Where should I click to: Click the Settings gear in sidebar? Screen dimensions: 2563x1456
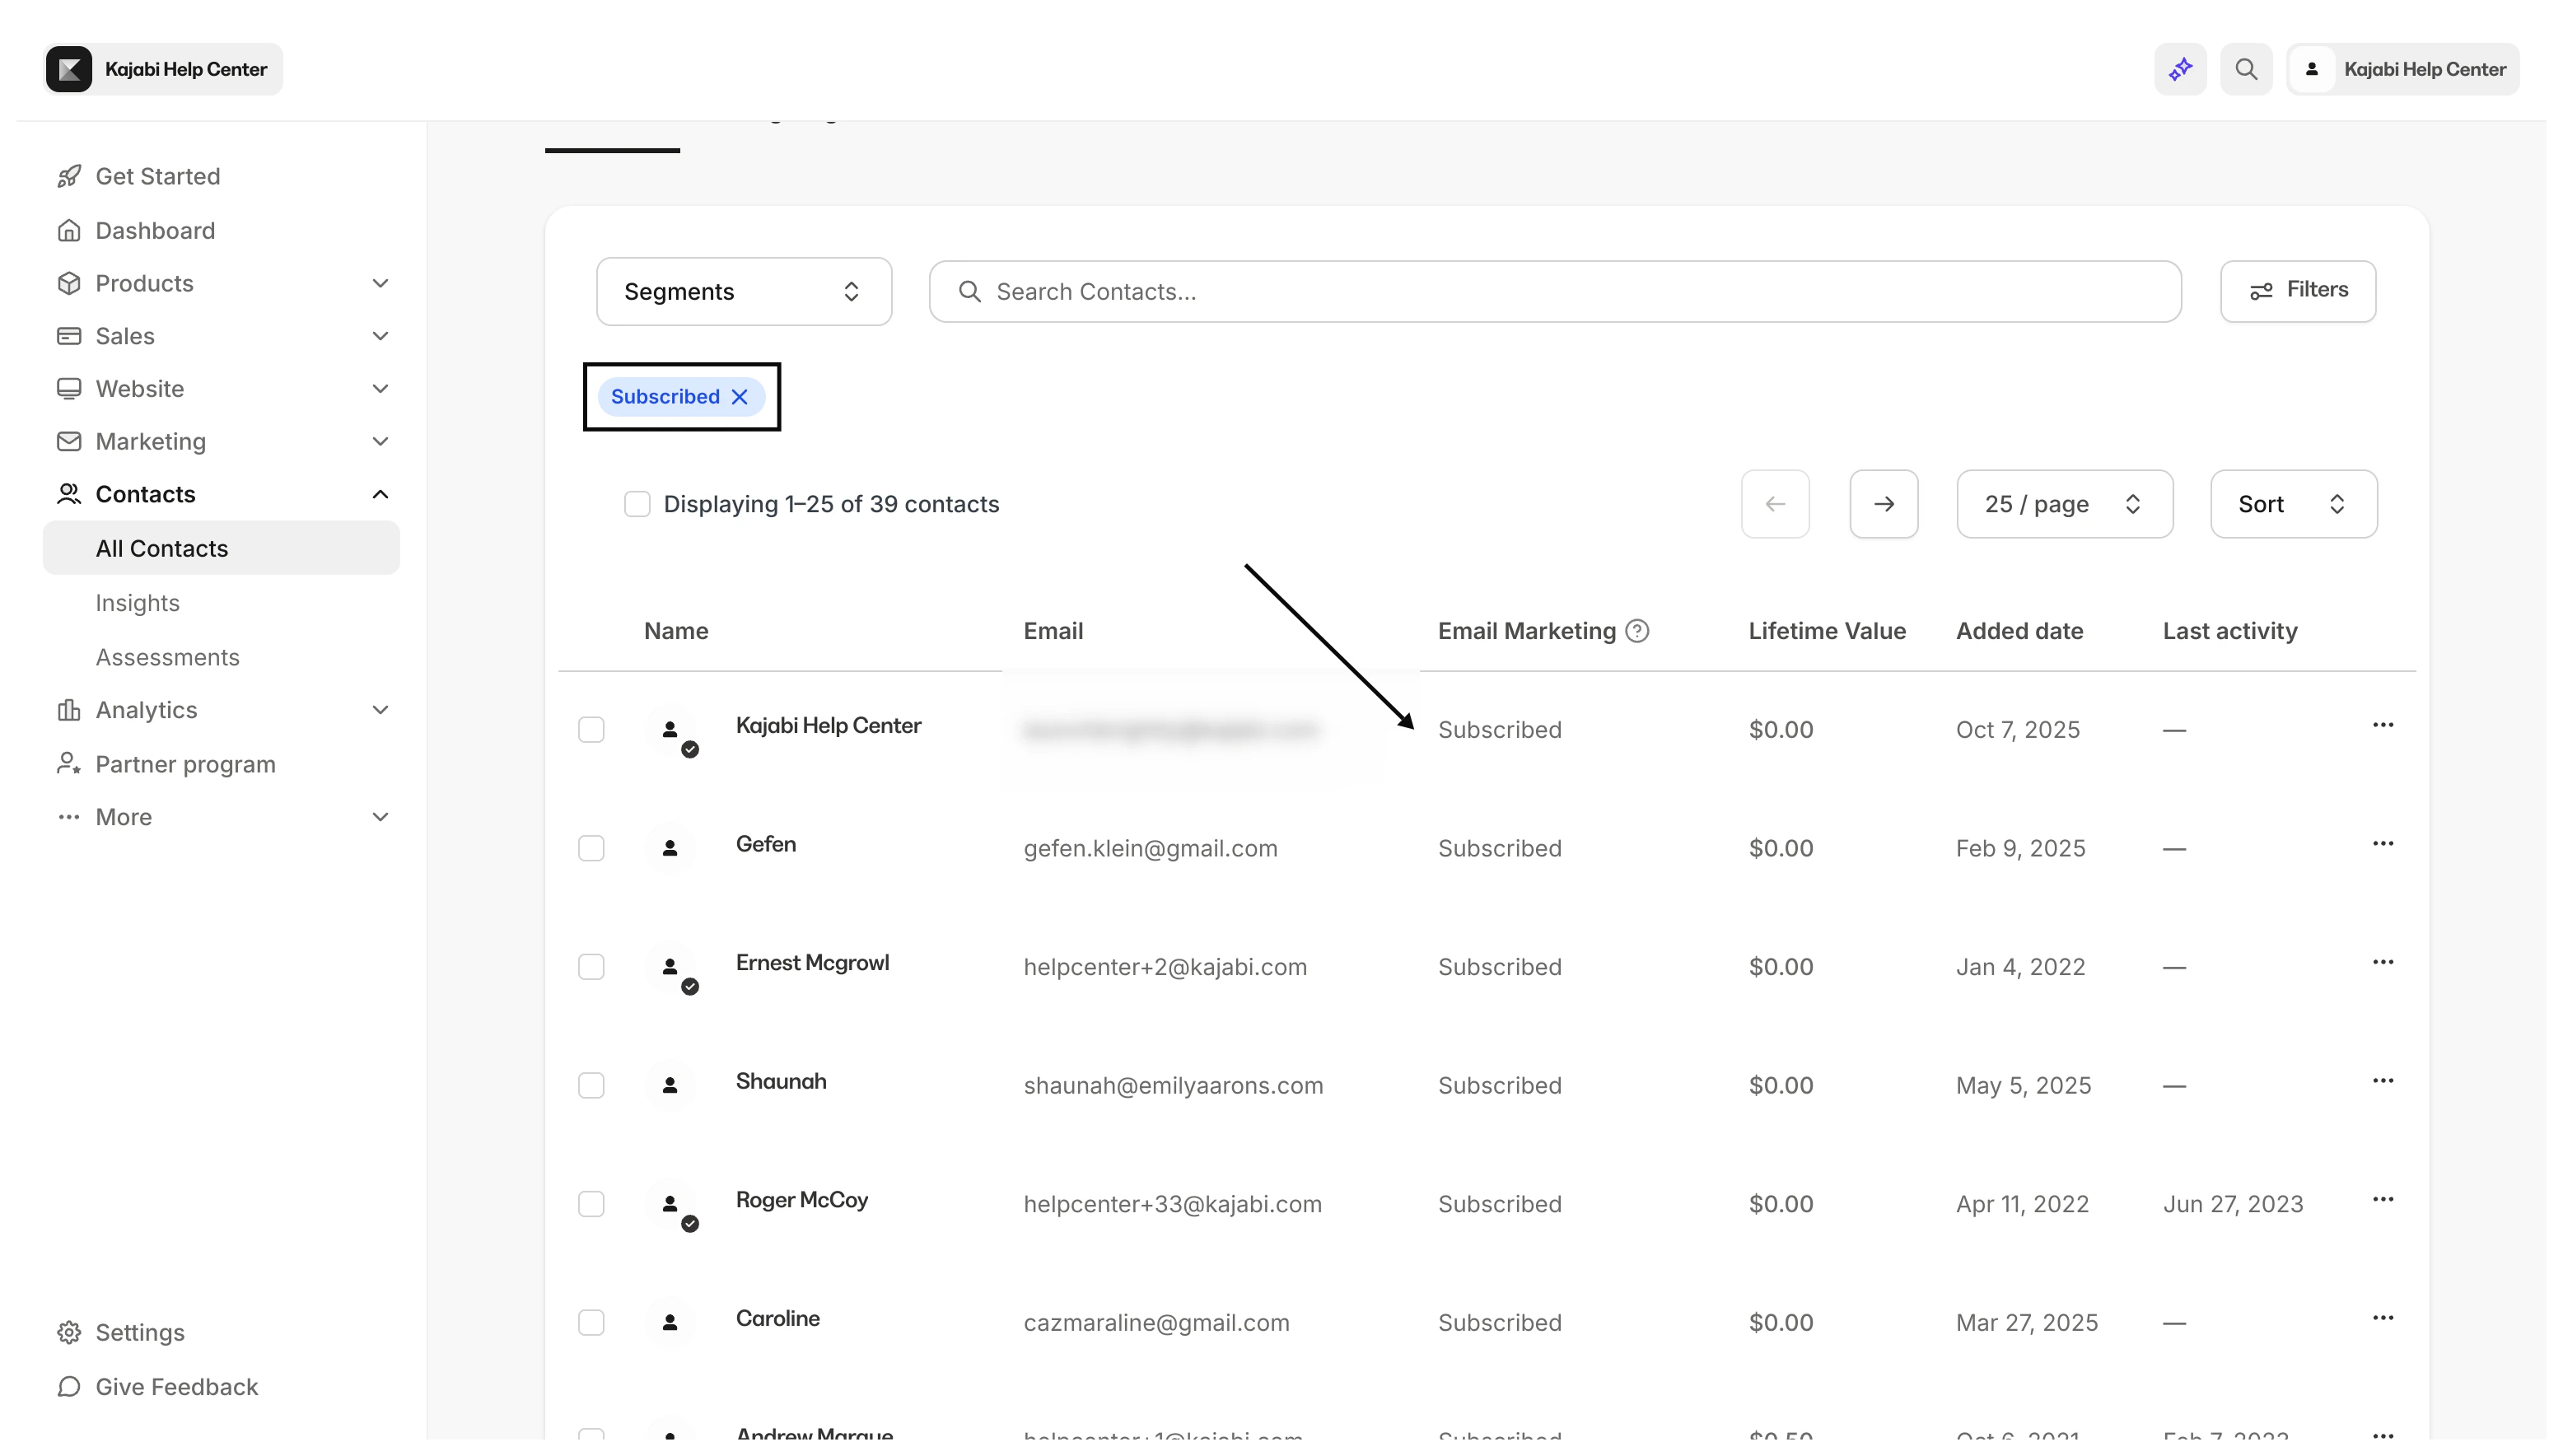(69, 1332)
